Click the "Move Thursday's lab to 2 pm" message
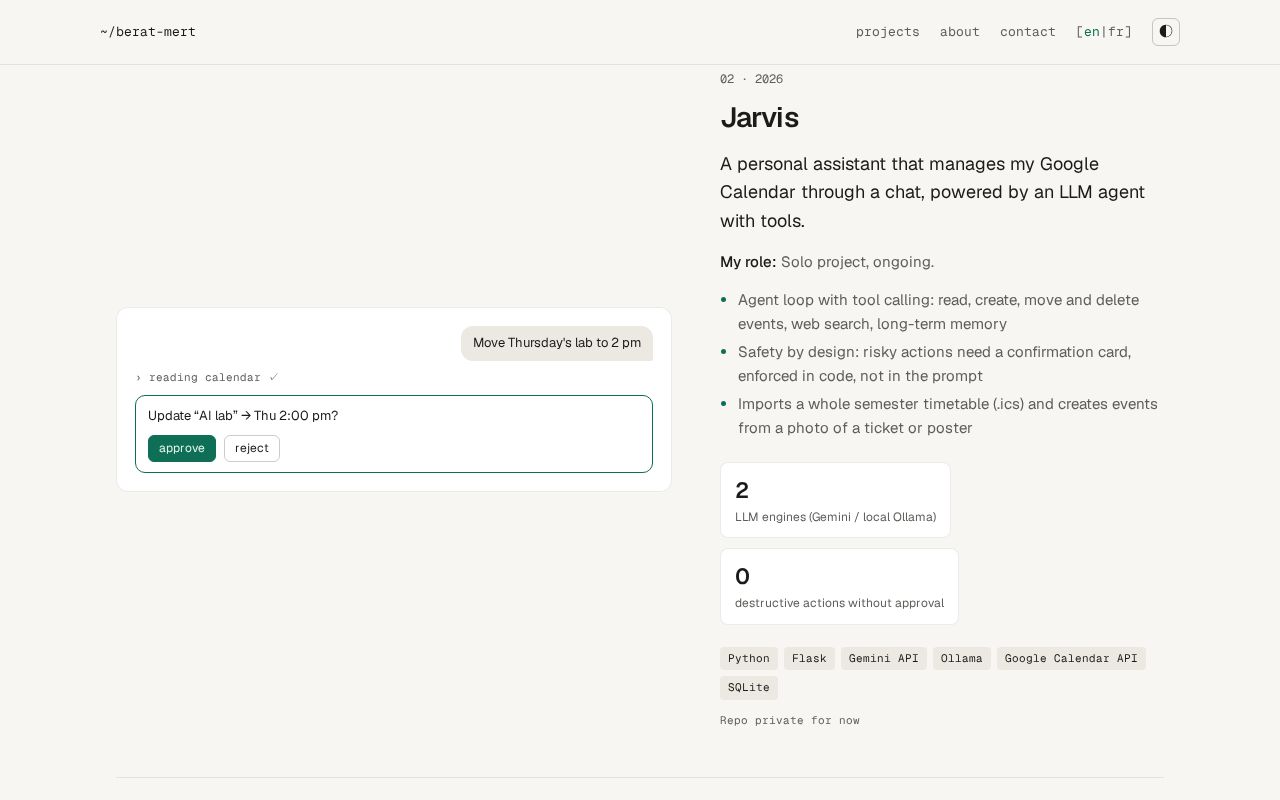Image resolution: width=1280 pixels, height=800 pixels. (x=557, y=343)
